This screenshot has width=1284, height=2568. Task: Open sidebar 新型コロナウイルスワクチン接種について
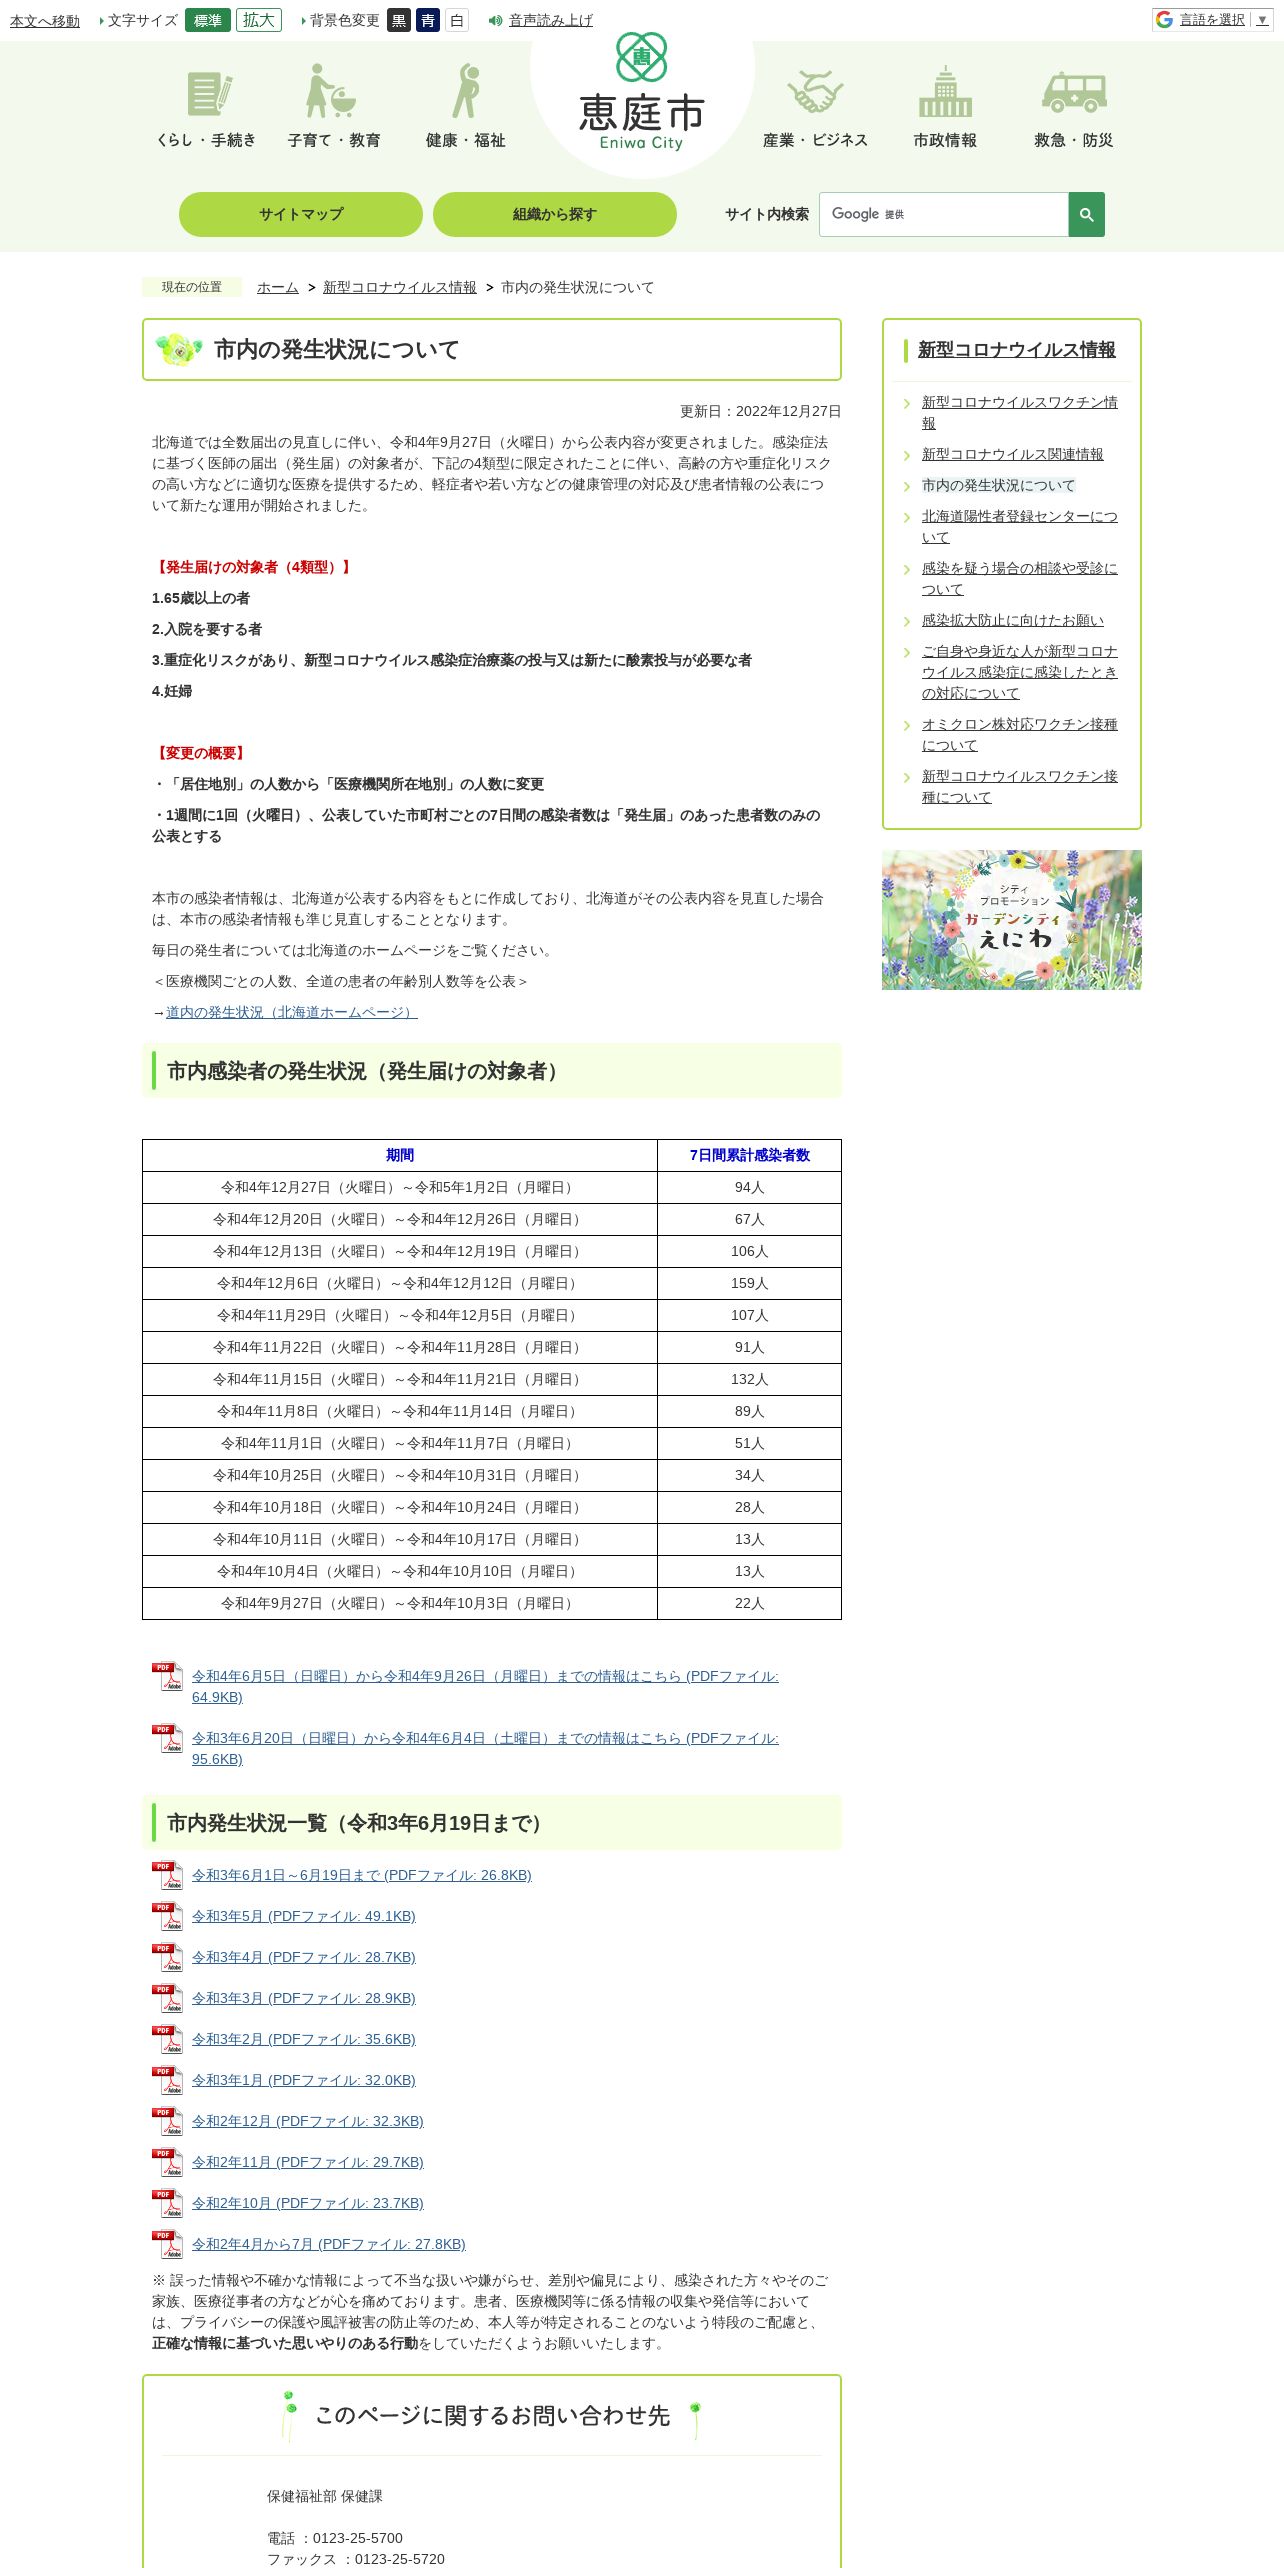(1020, 786)
